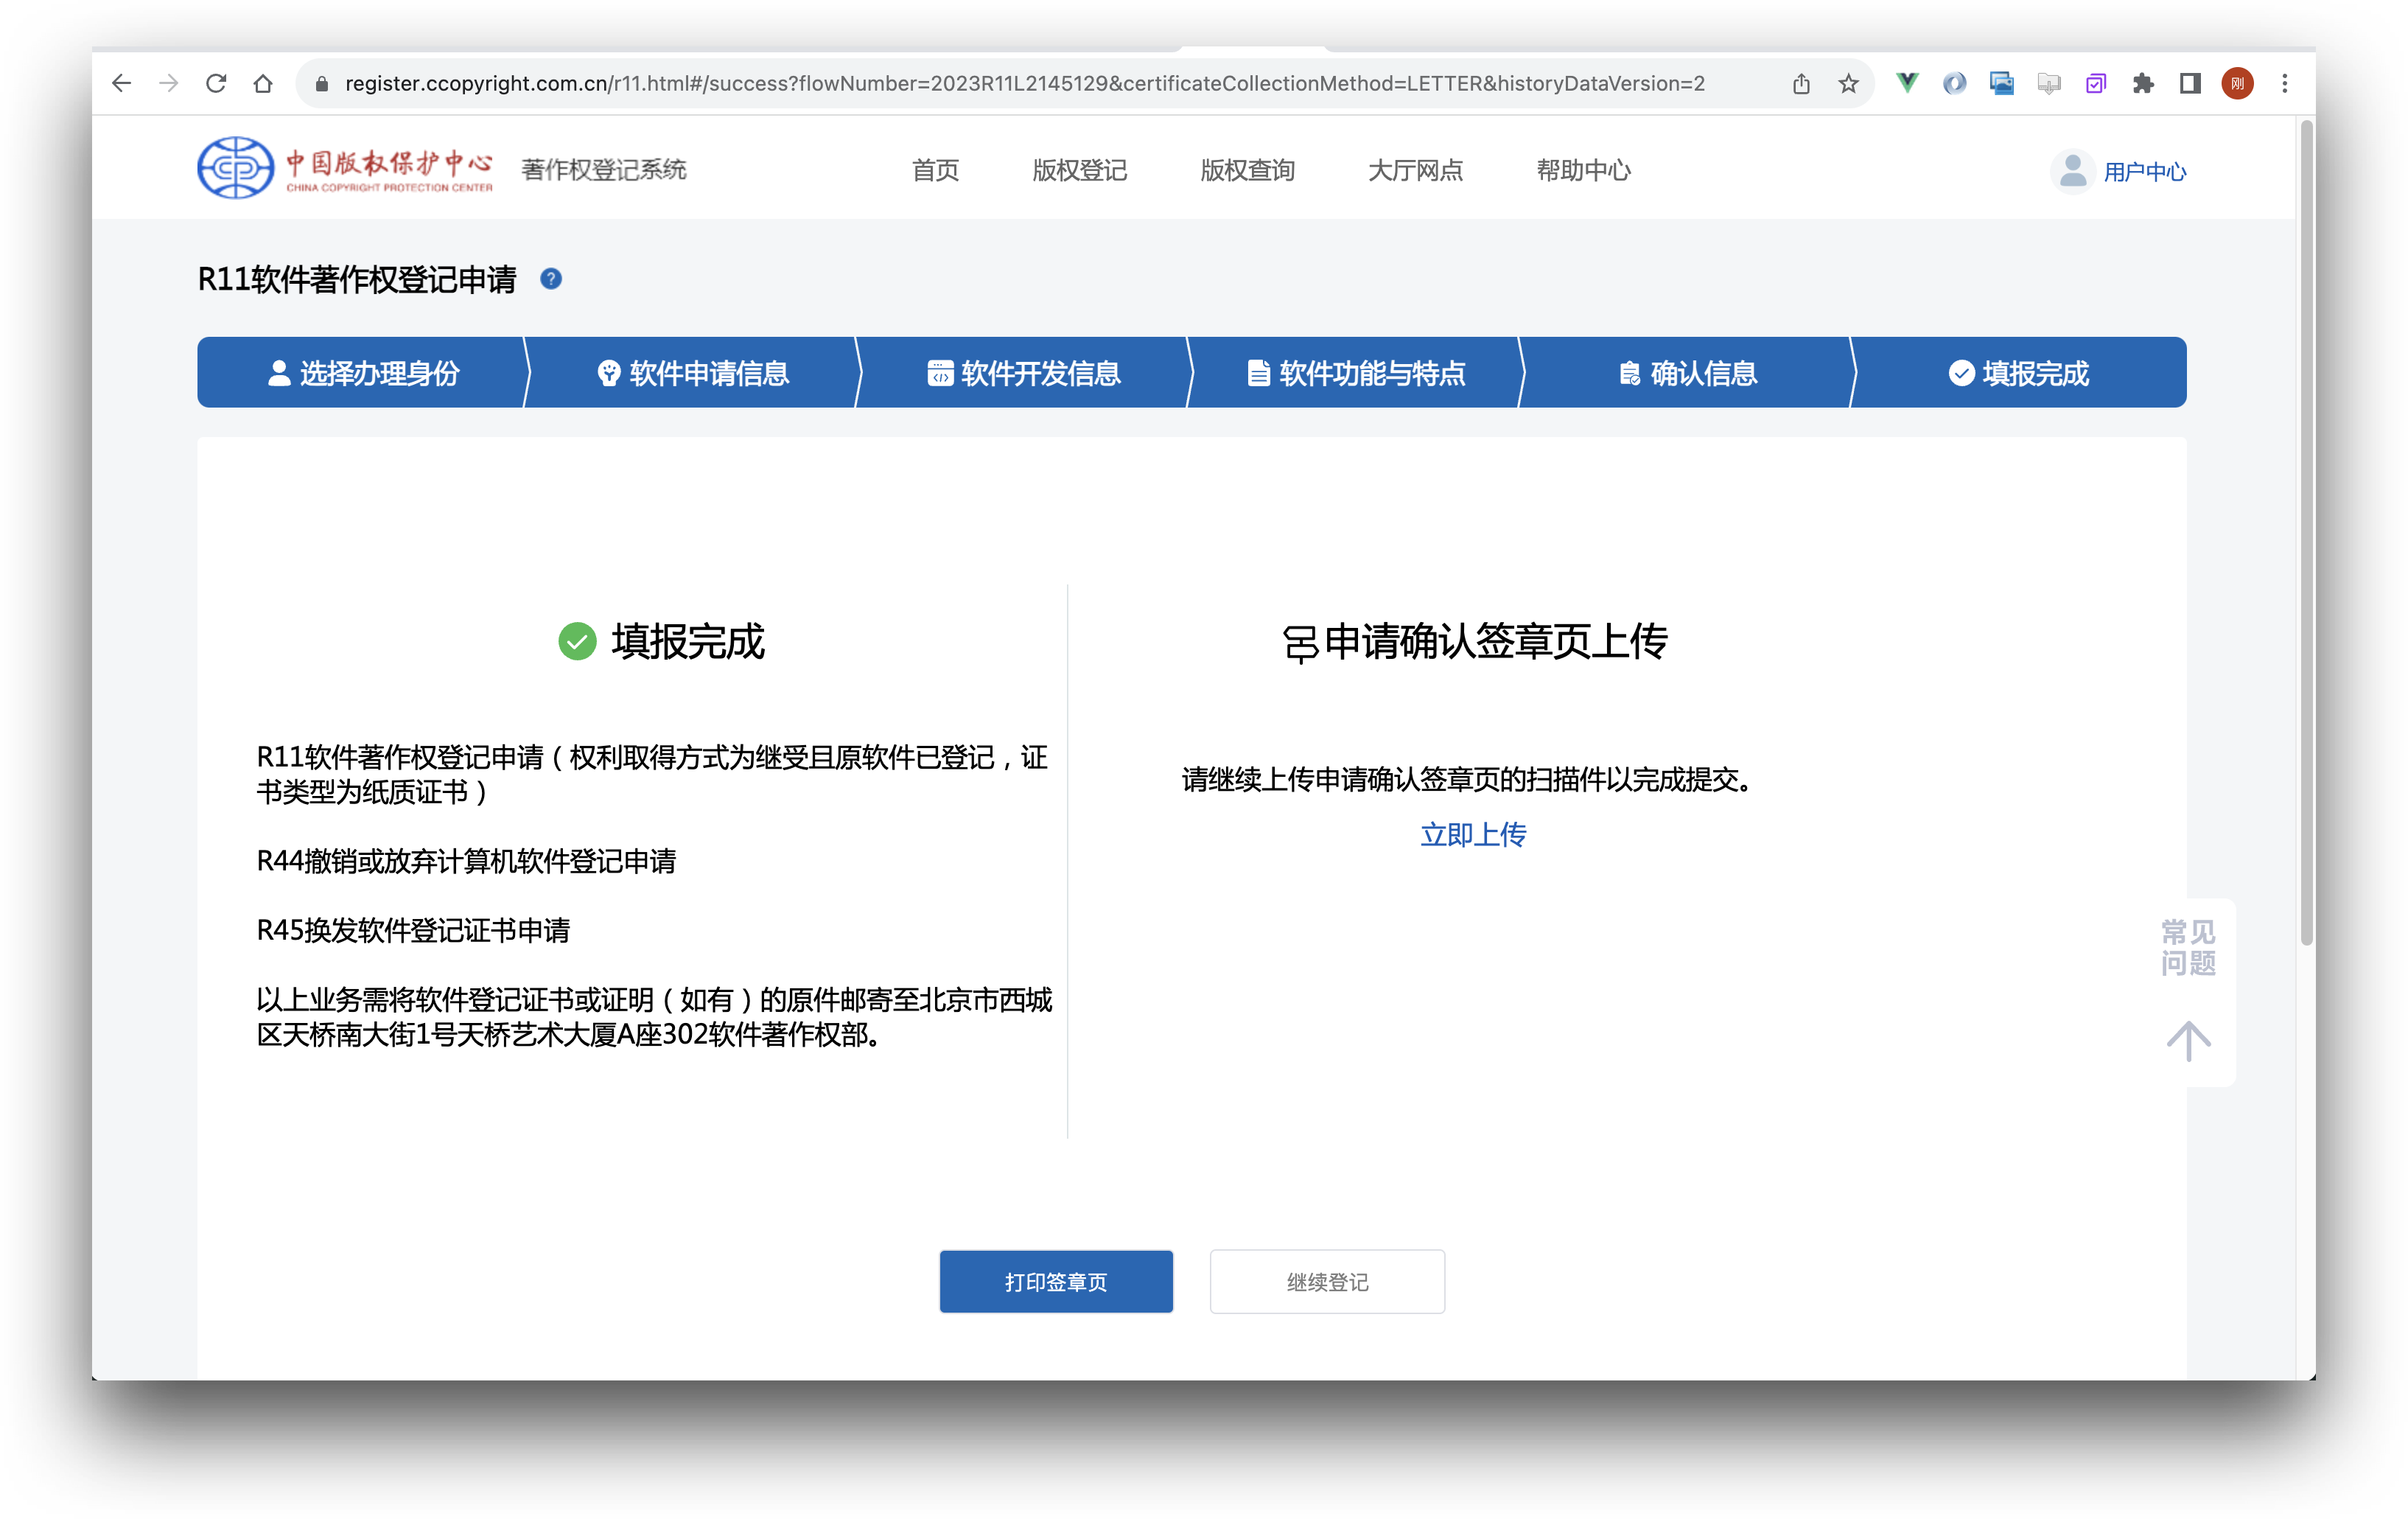Click the browser forward arrow
2408x1519 pixels.
(x=168, y=84)
